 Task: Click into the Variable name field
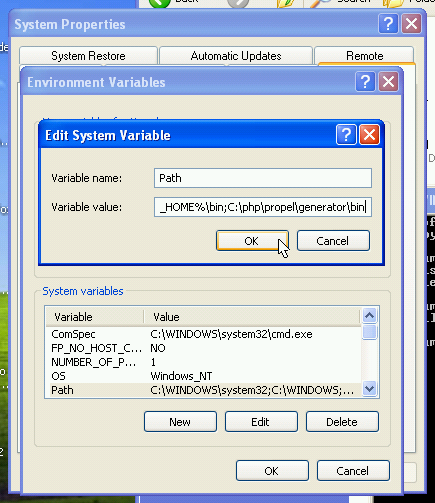[263, 178]
